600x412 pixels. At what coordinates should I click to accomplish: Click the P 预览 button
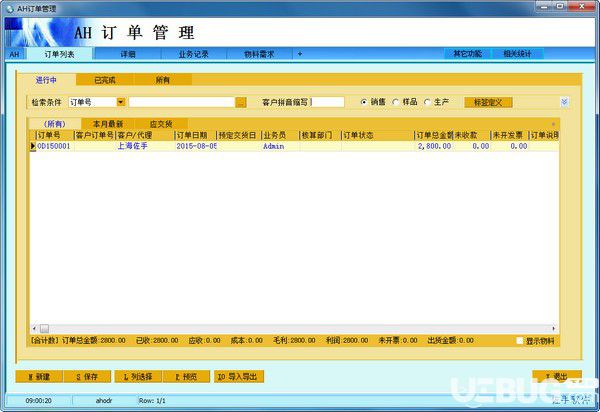point(186,376)
